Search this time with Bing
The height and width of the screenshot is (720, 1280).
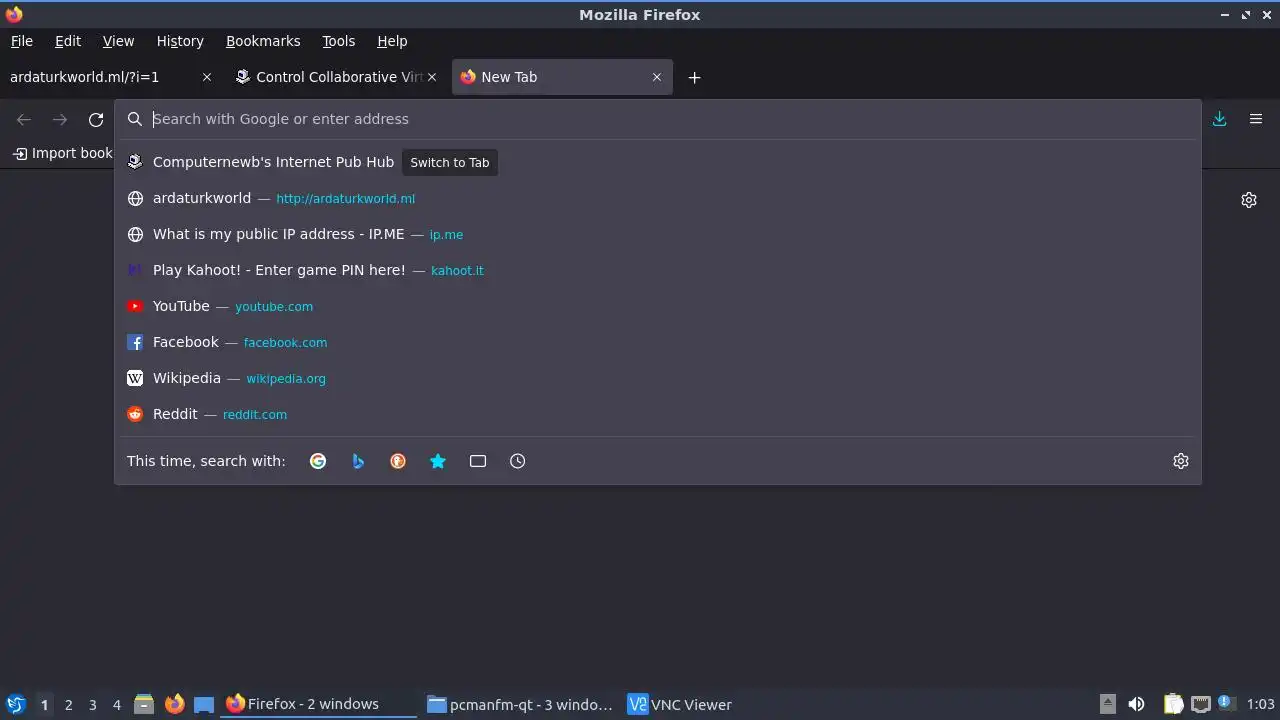pyautogui.click(x=358, y=461)
